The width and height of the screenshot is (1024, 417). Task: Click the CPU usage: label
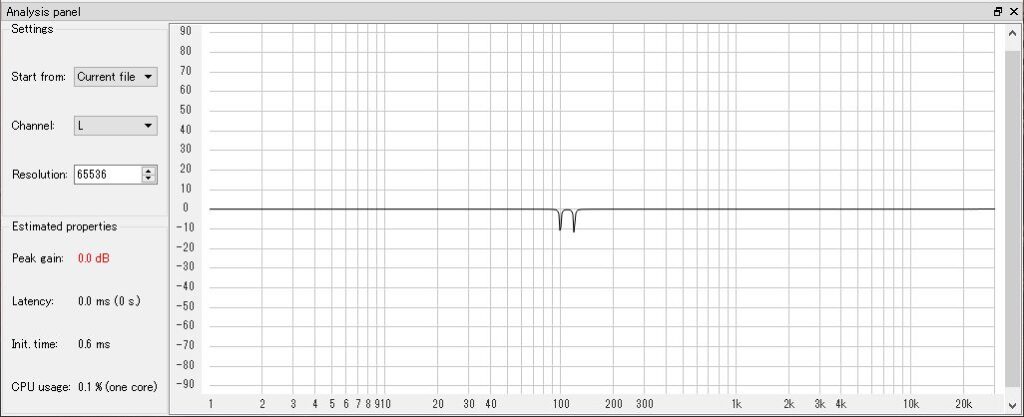(40, 387)
